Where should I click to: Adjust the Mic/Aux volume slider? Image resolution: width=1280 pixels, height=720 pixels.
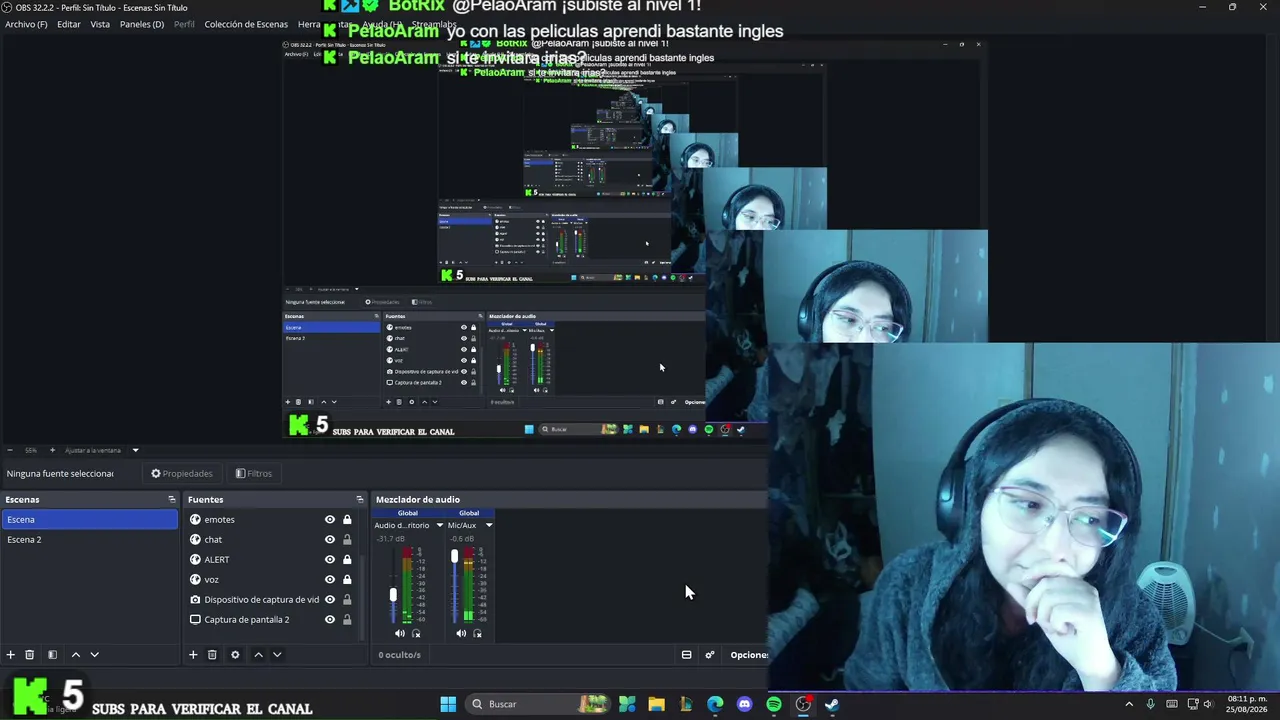(x=454, y=556)
